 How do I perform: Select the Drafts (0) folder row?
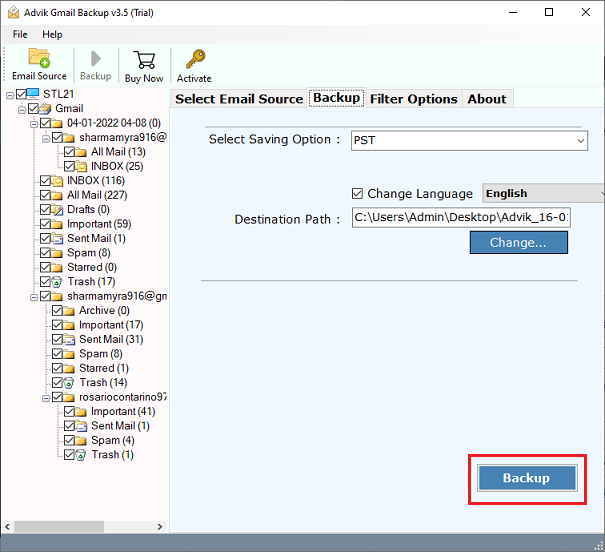(88, 209)
